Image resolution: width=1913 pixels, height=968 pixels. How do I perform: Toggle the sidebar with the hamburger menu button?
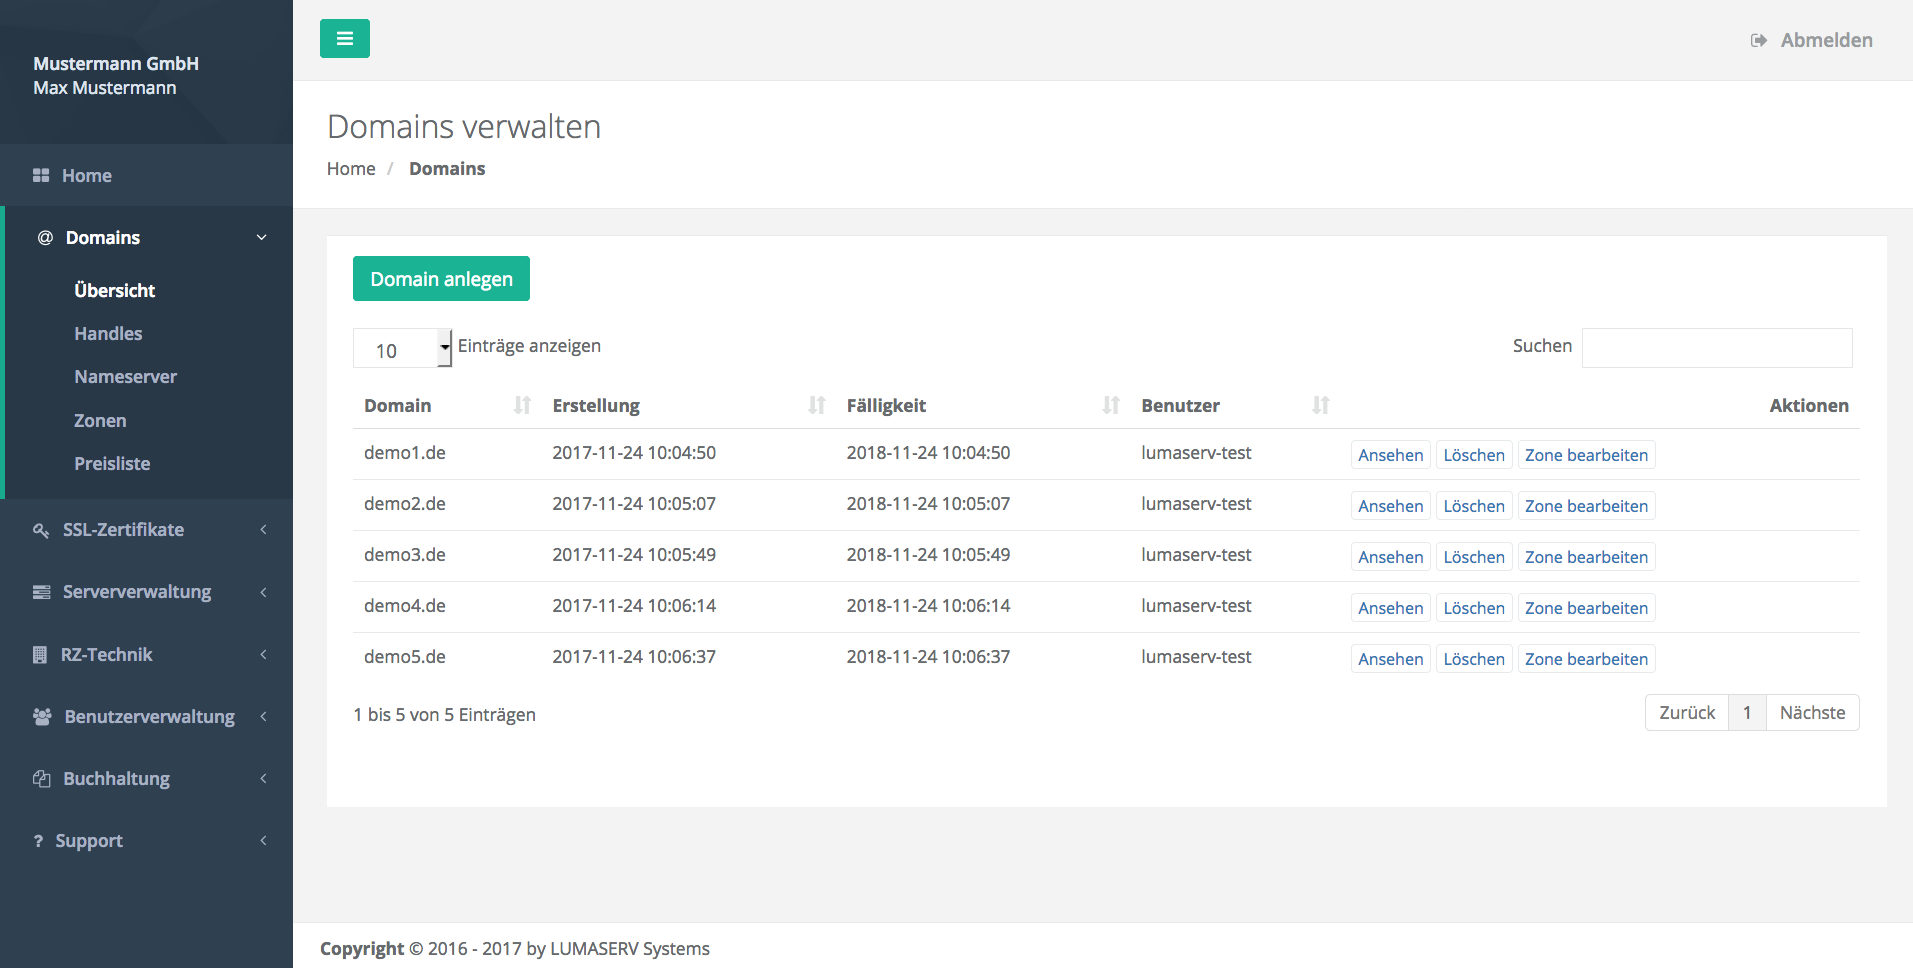pos(345,39)
